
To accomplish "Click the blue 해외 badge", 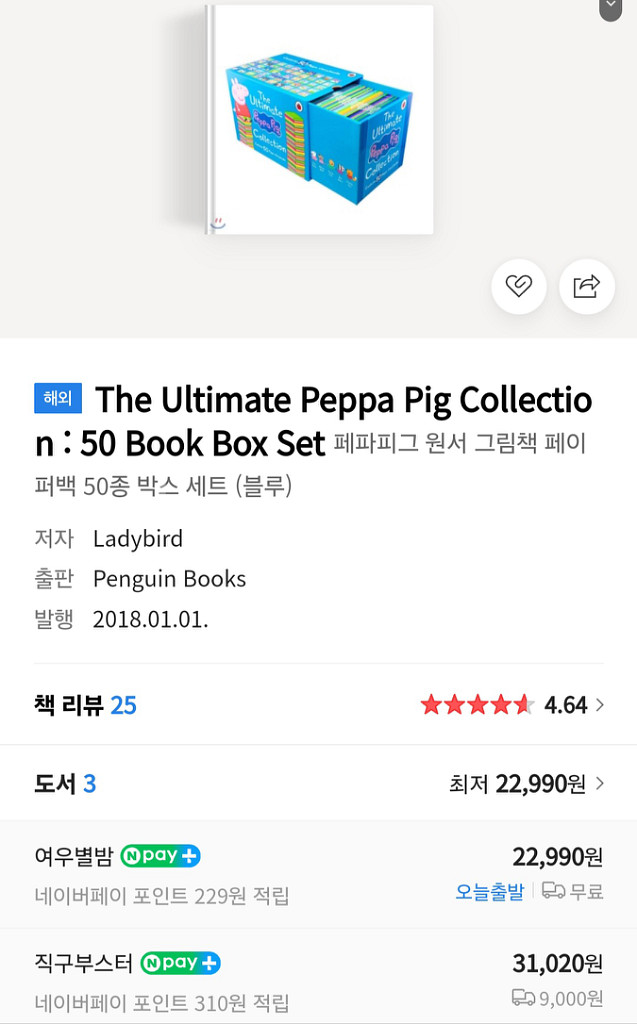I will click(58, 398).
